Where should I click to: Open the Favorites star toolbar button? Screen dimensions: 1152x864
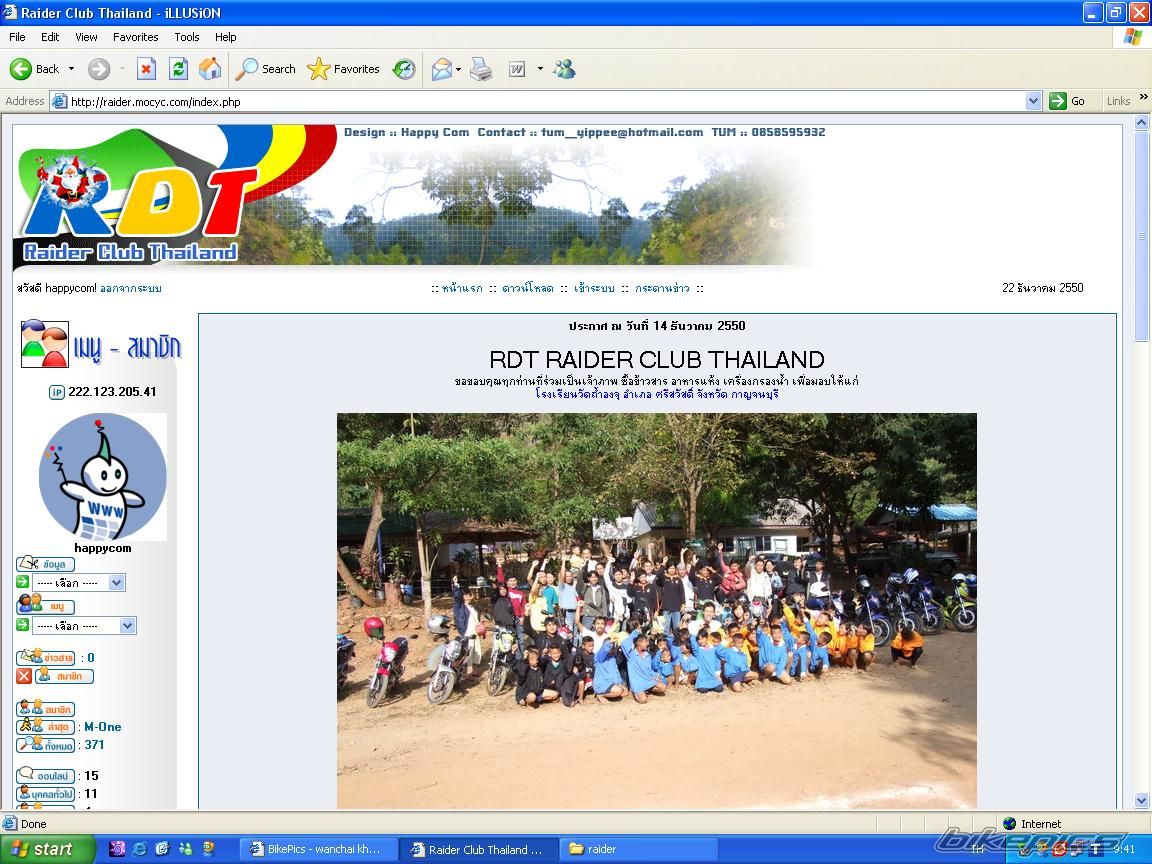344,69
